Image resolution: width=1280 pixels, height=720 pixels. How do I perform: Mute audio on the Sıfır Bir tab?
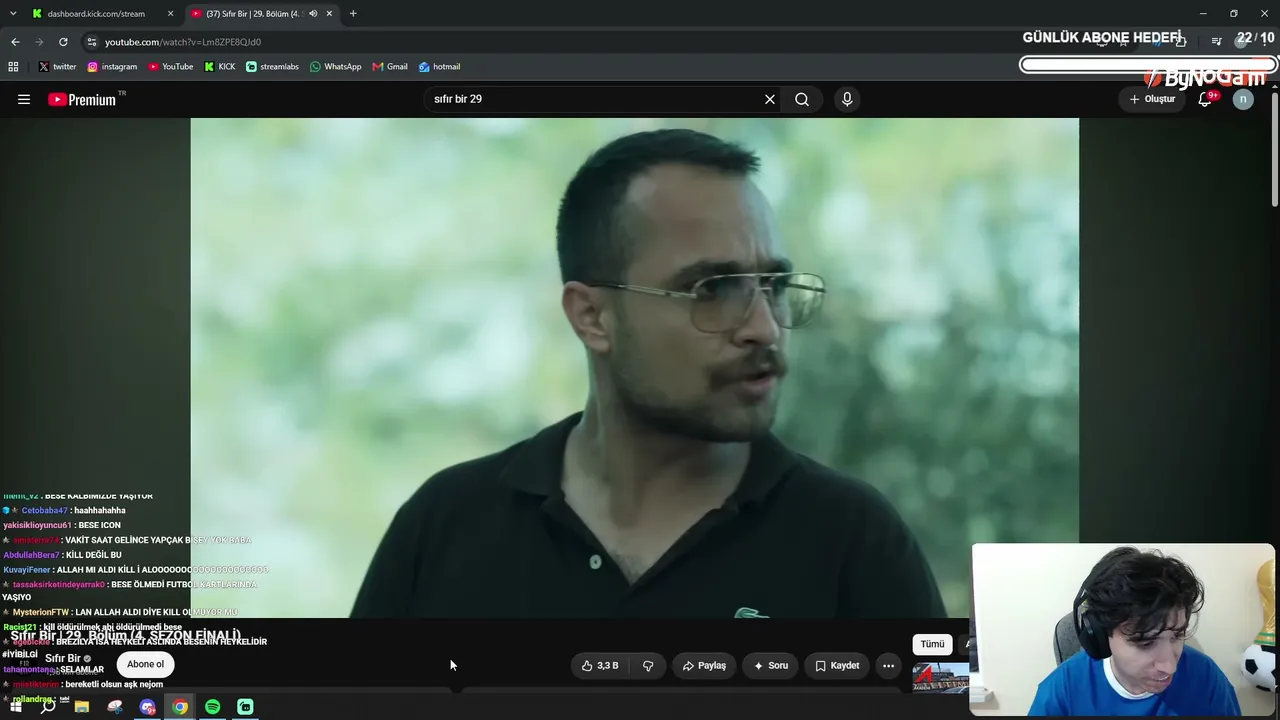[313, 14]
